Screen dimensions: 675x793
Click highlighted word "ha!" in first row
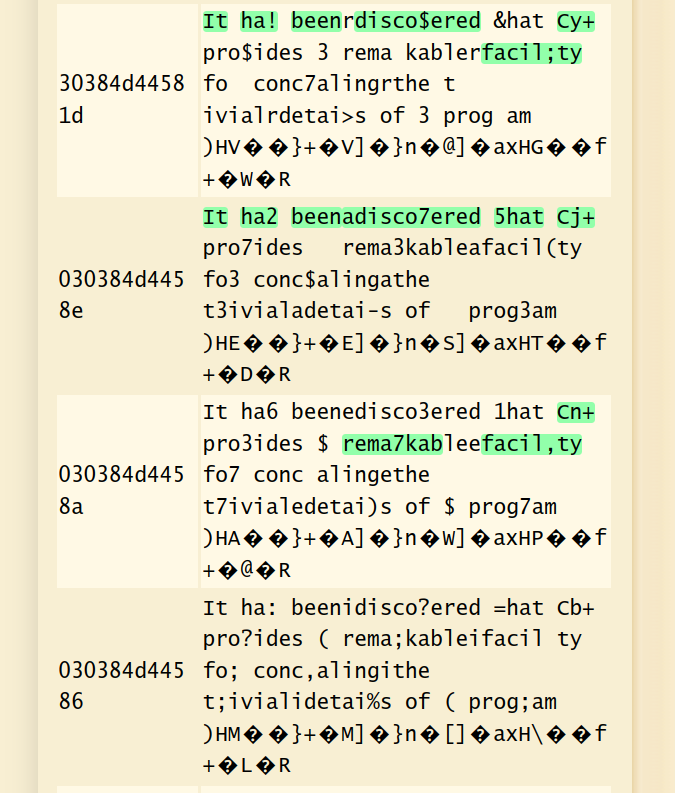click(x=259, y=22)
